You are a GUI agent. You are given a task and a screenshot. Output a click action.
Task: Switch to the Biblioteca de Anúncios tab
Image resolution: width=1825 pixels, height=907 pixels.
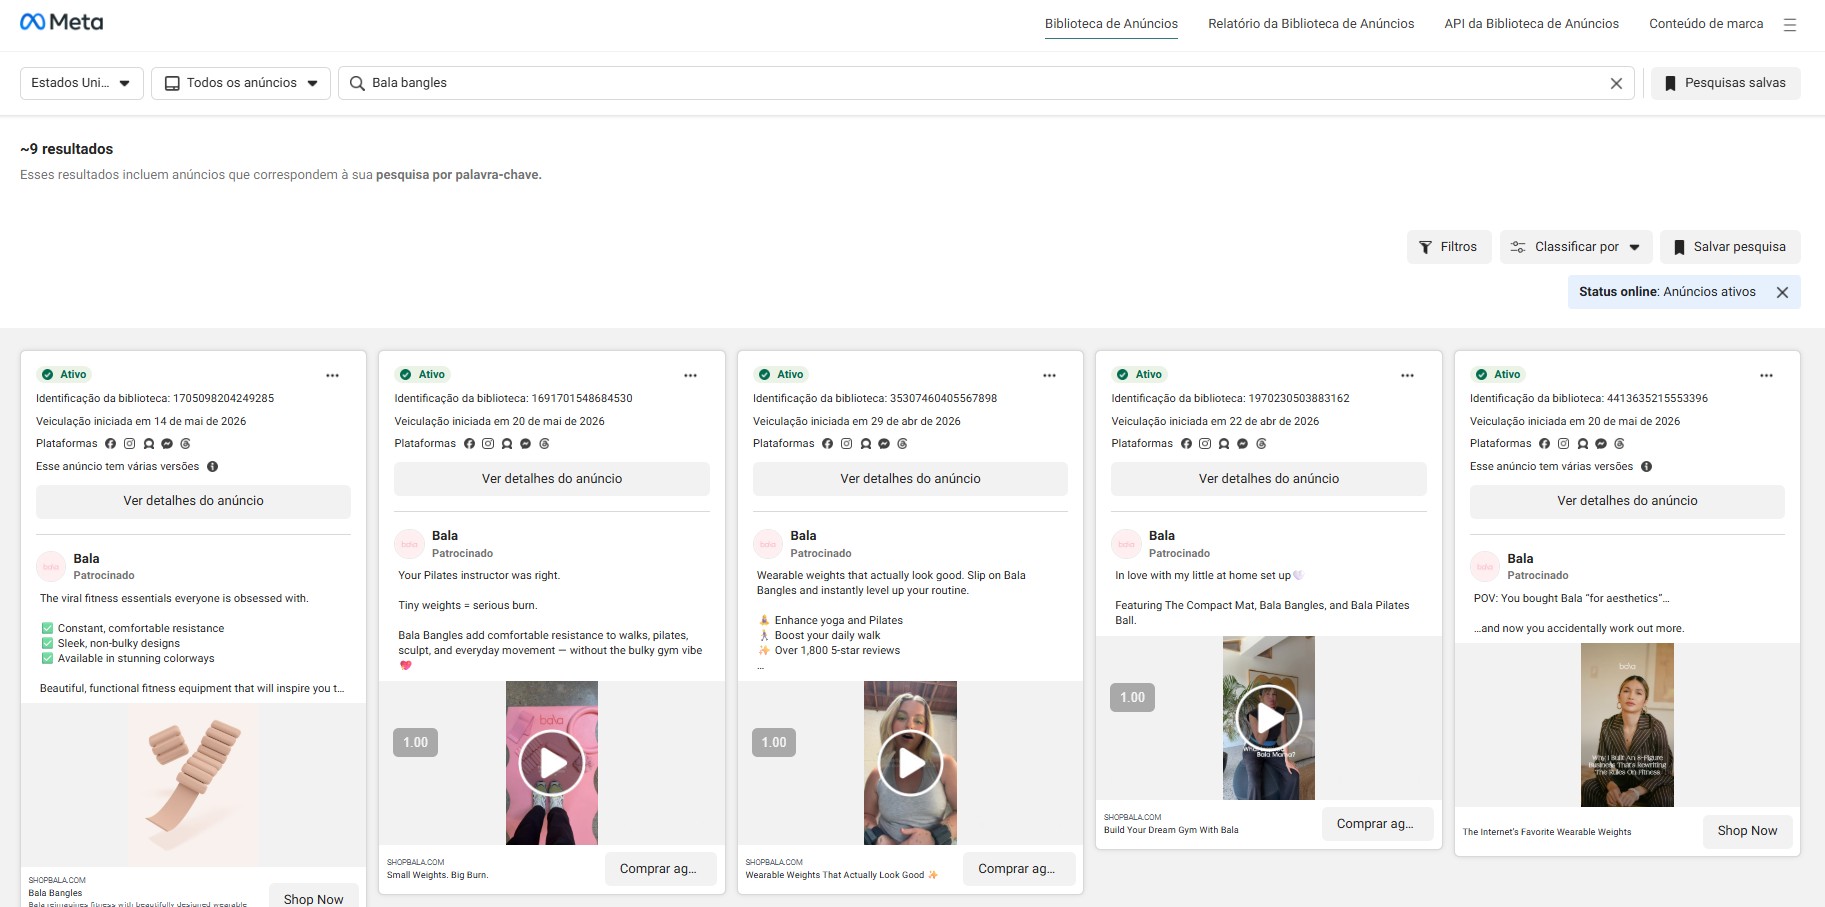point(1111,24)
